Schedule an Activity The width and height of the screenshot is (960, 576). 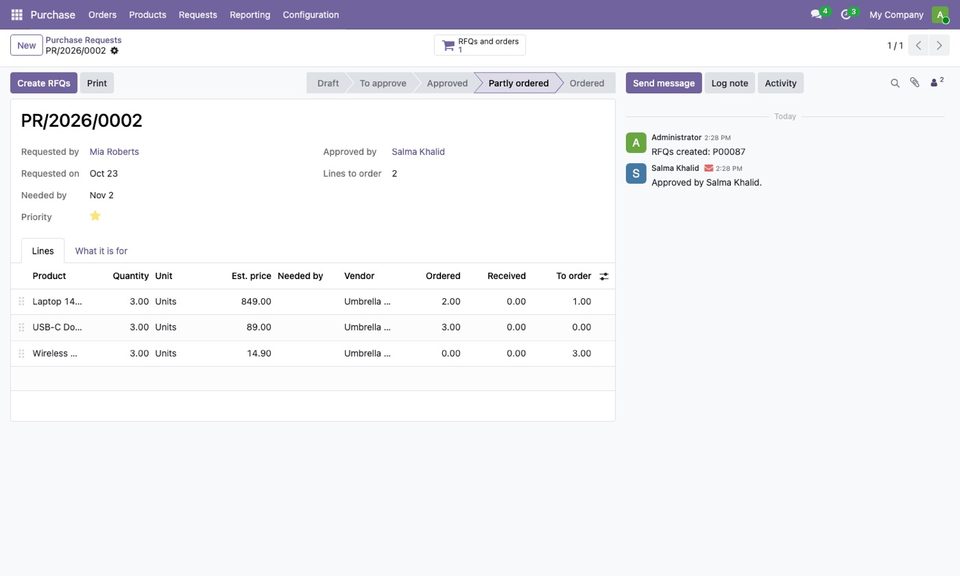[x=781, y=83]
